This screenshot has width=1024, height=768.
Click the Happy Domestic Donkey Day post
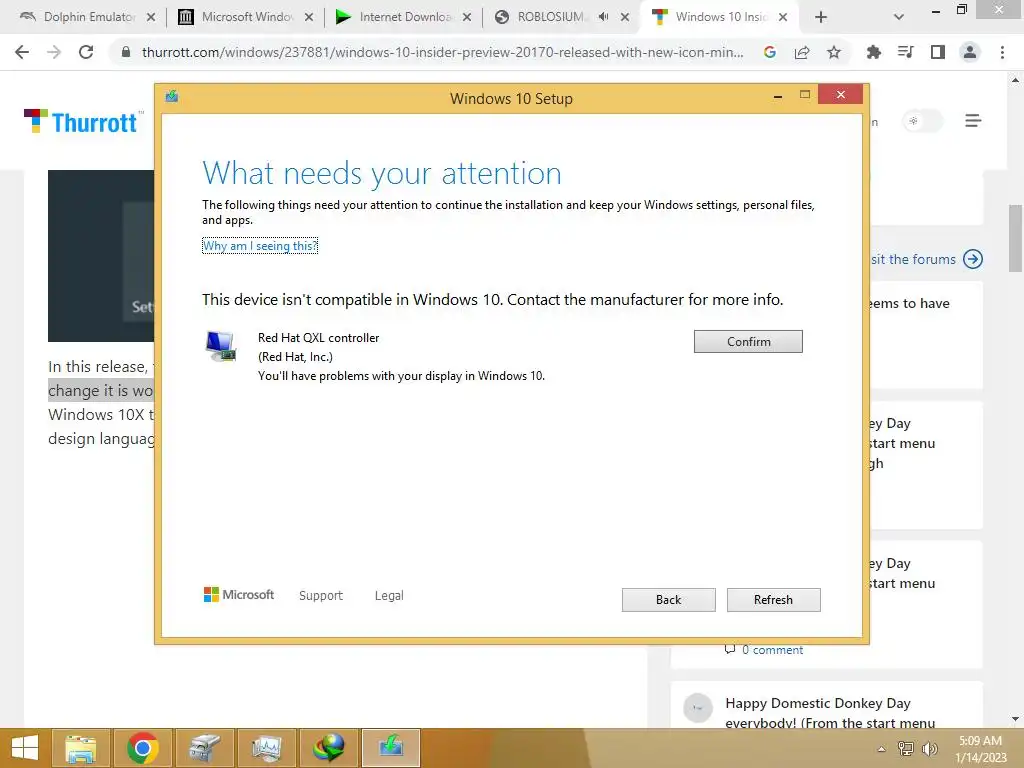click(x=830, y=712)
